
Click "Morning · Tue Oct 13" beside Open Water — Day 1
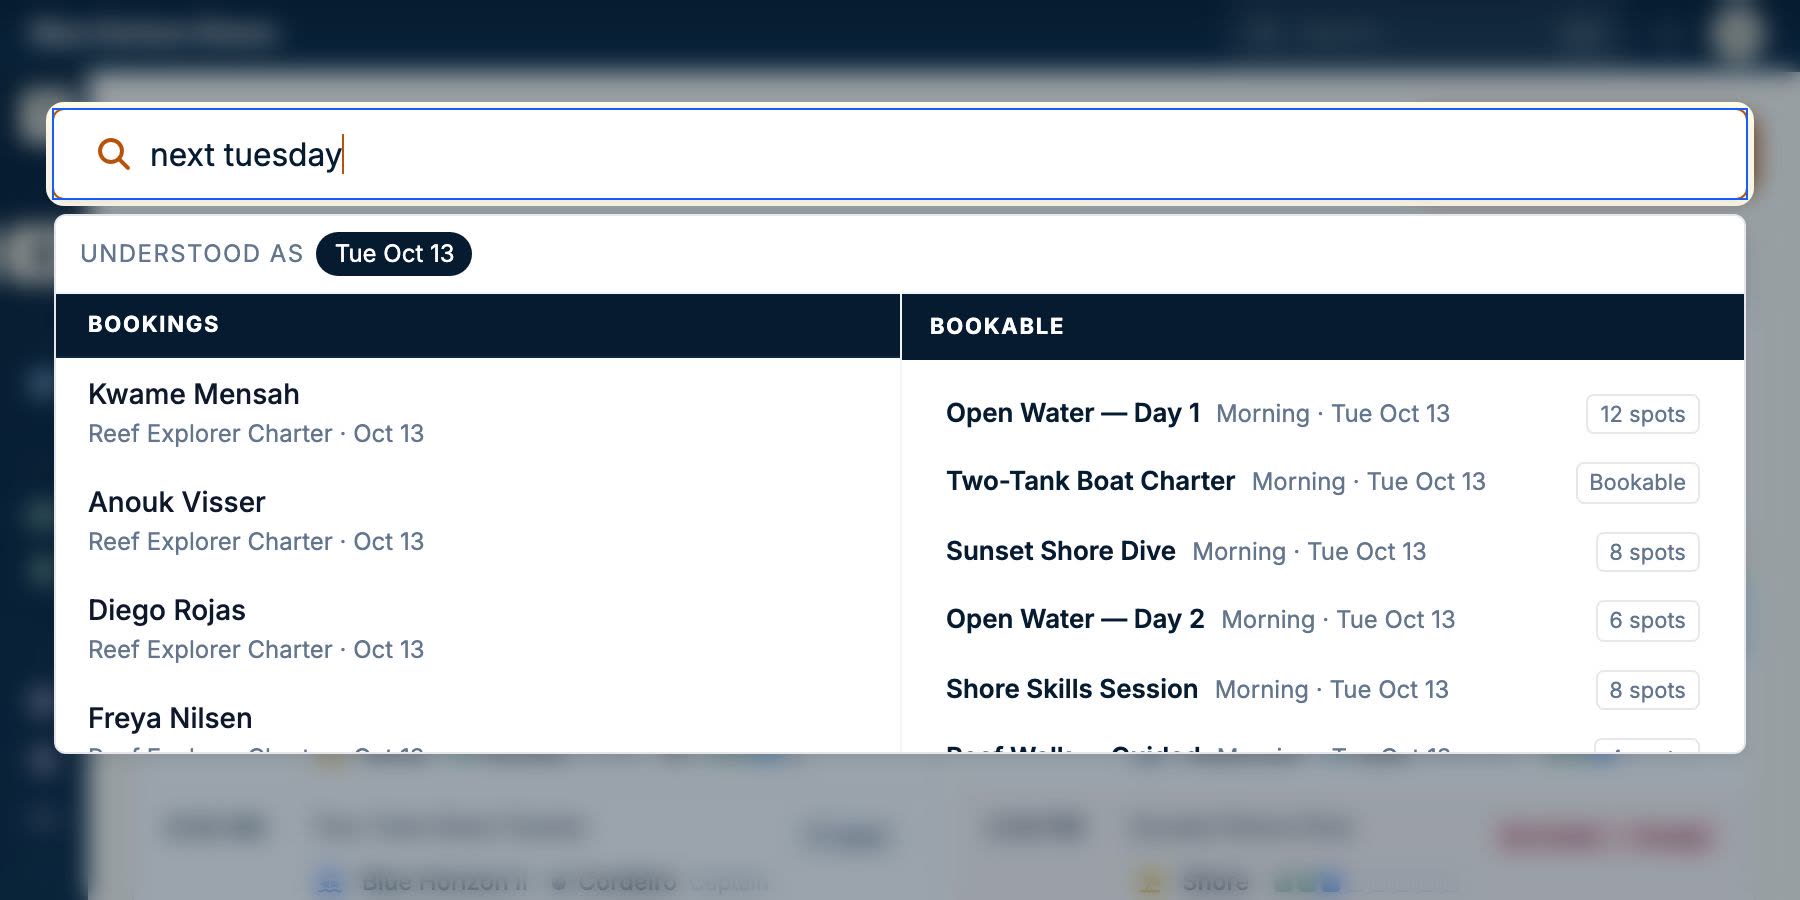(1333, 414)
